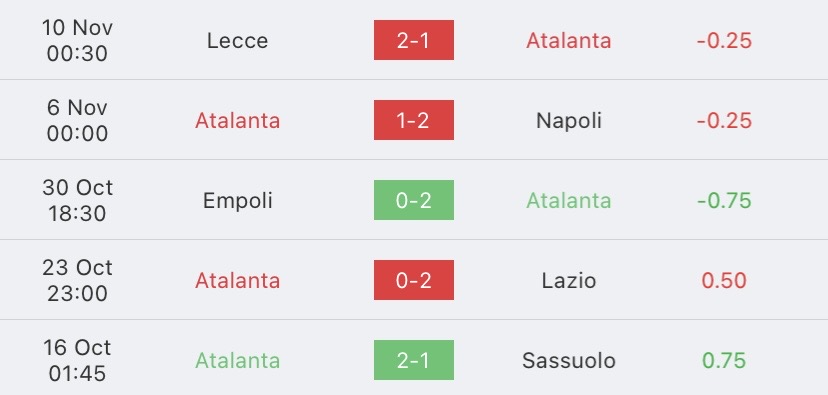This screenshot has width=828, height=395.
Task: Click Atalanta in the 16 Oct row
Action: coord(237,361)
